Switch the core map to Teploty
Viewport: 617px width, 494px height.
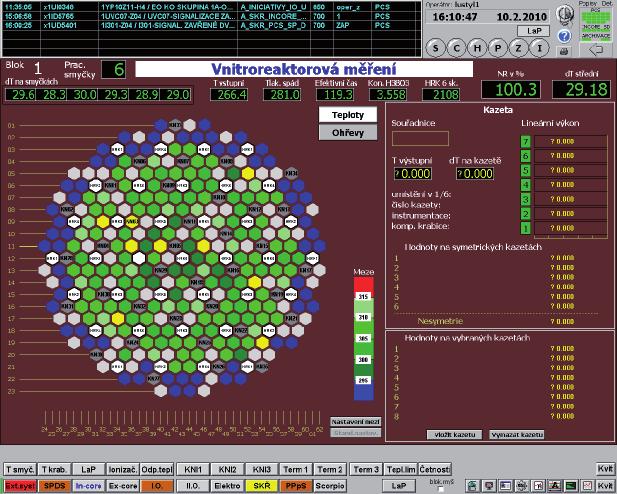348,115
